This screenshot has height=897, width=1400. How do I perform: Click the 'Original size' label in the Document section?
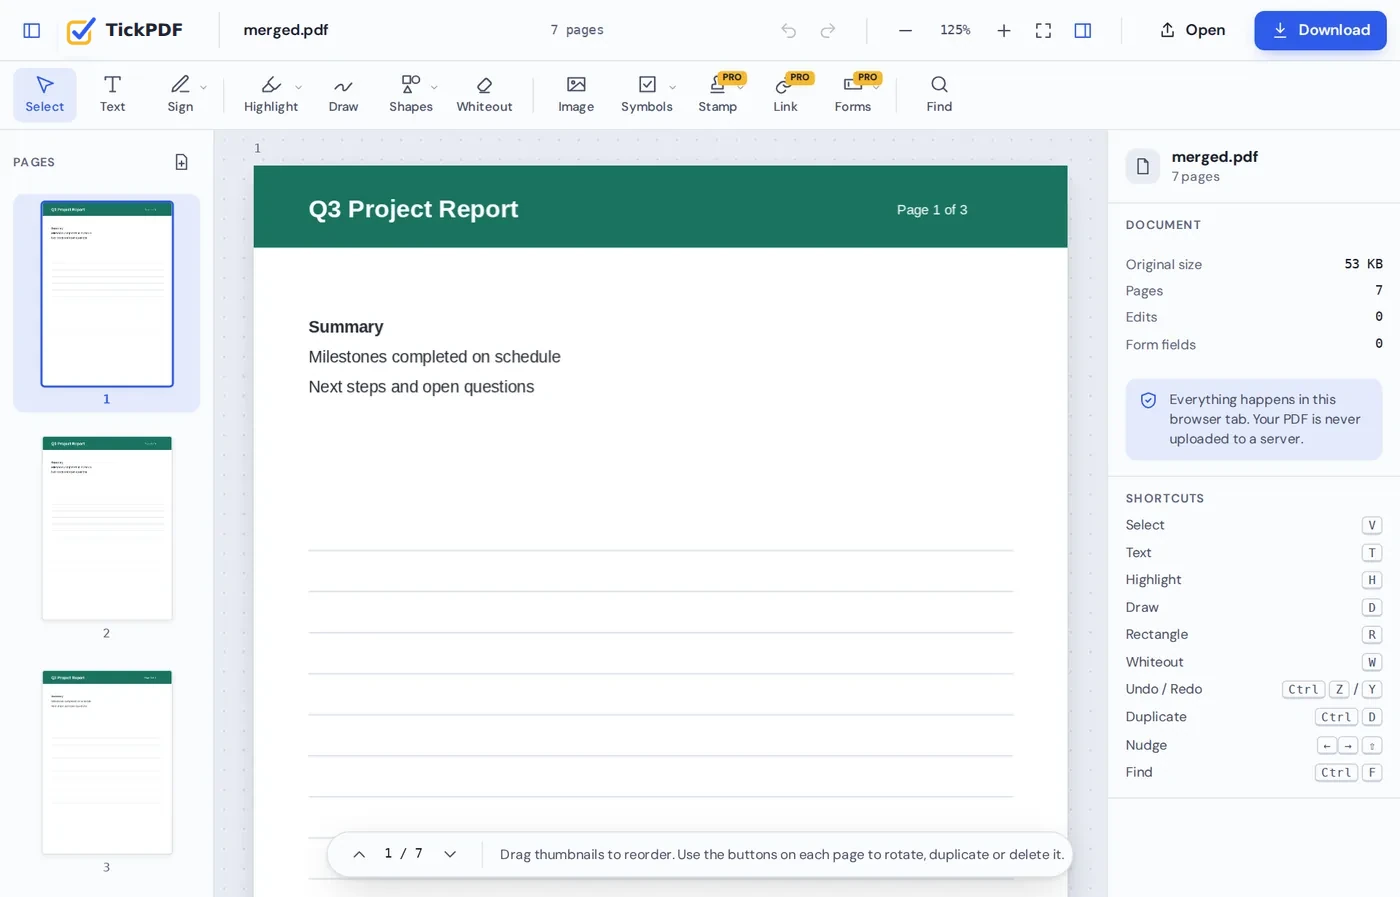coord(1164,265)
